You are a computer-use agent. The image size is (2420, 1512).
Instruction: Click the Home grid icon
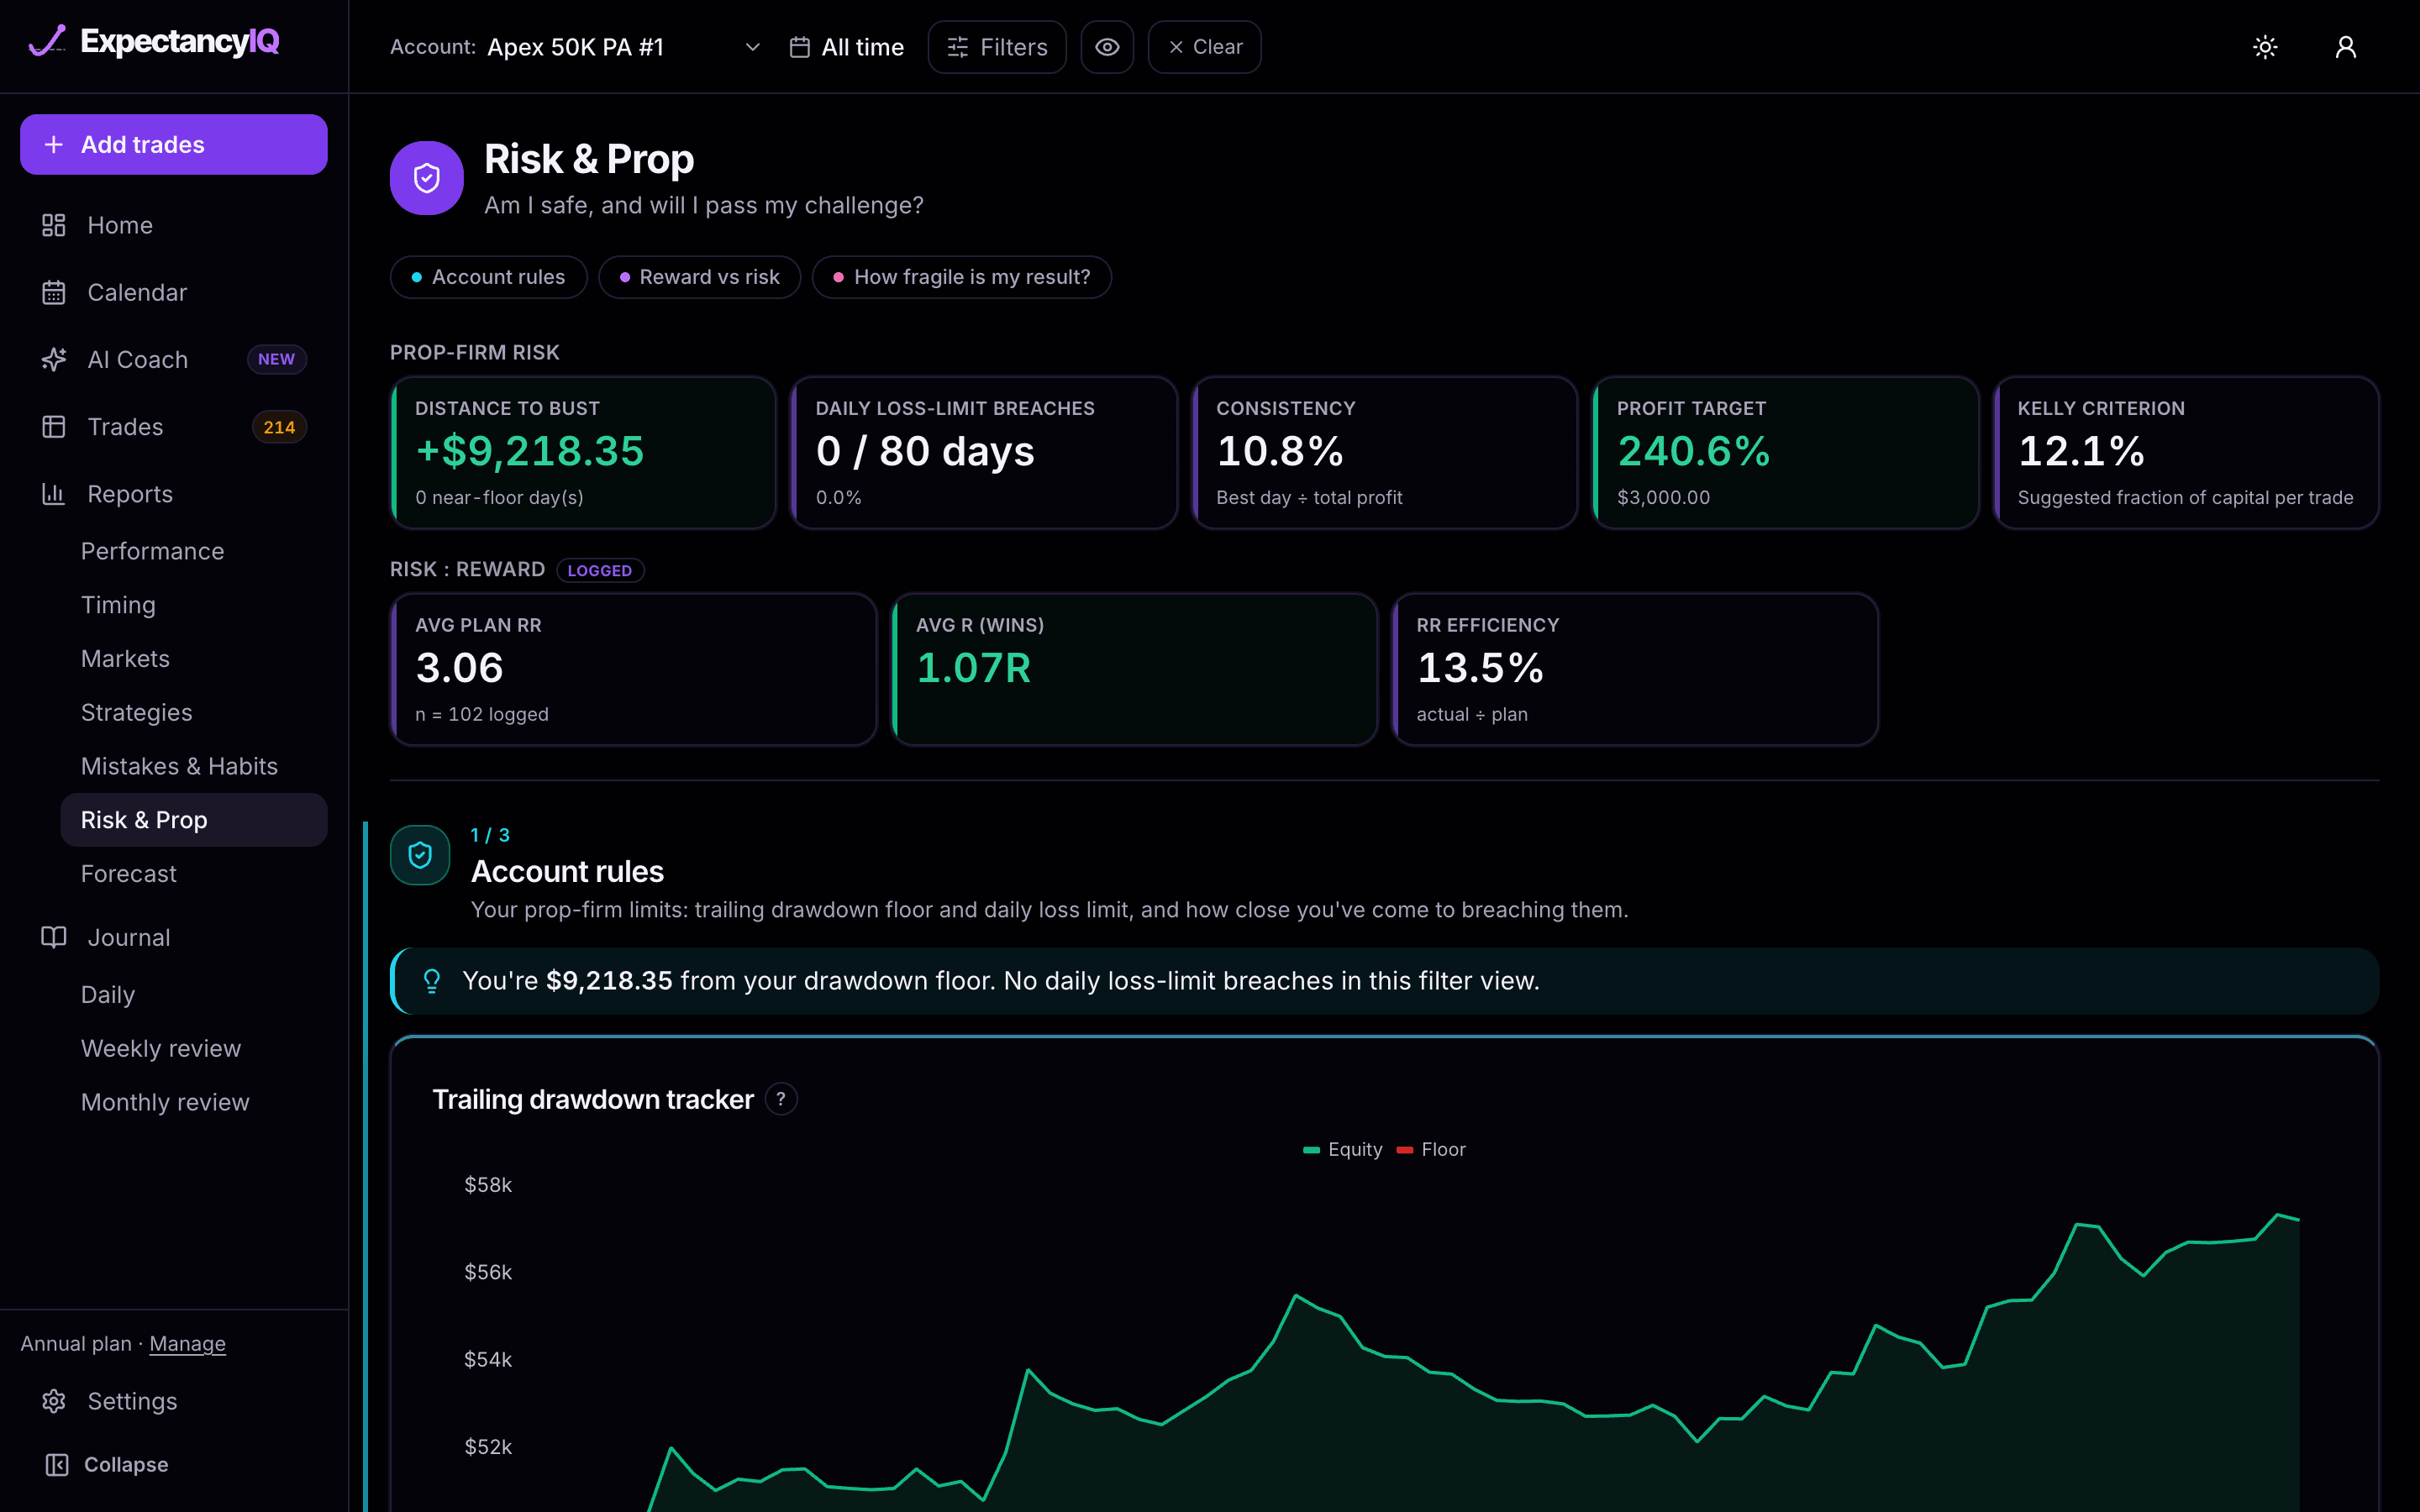[54, 226]
